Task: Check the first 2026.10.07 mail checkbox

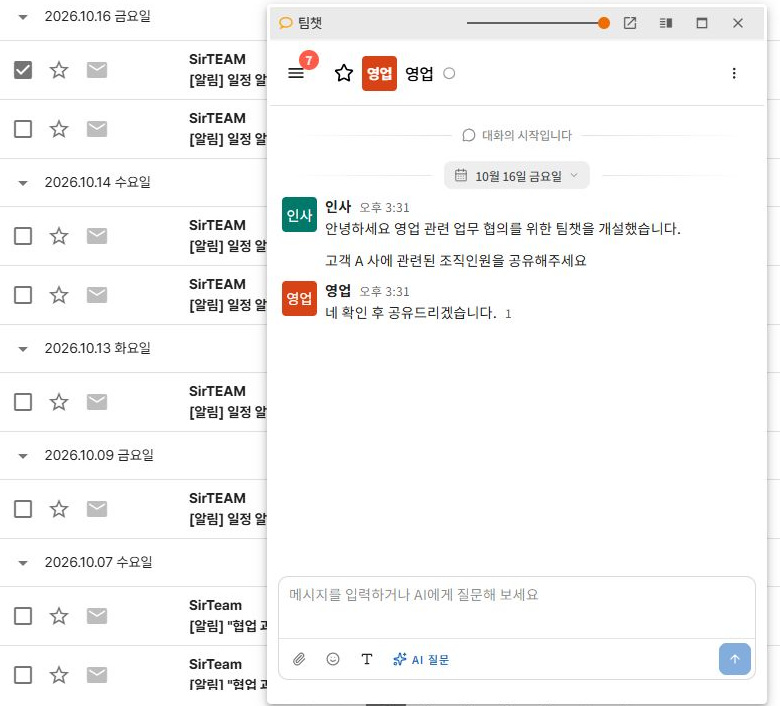Action: 23,616
